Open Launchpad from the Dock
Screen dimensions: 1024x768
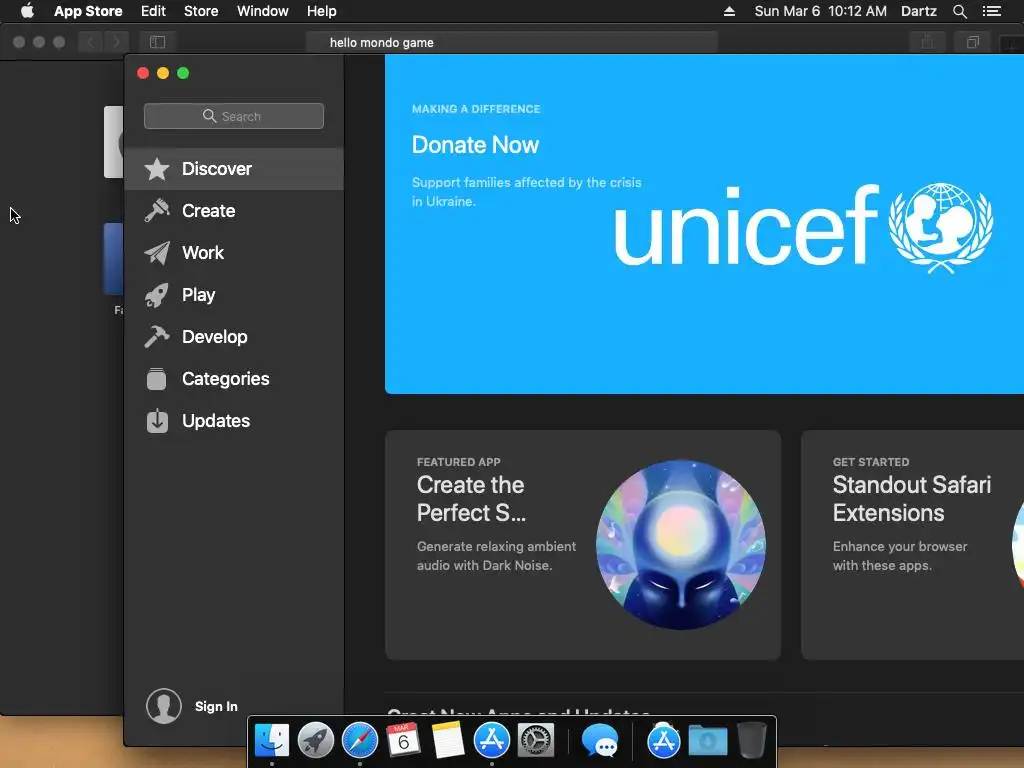point(315,741)
